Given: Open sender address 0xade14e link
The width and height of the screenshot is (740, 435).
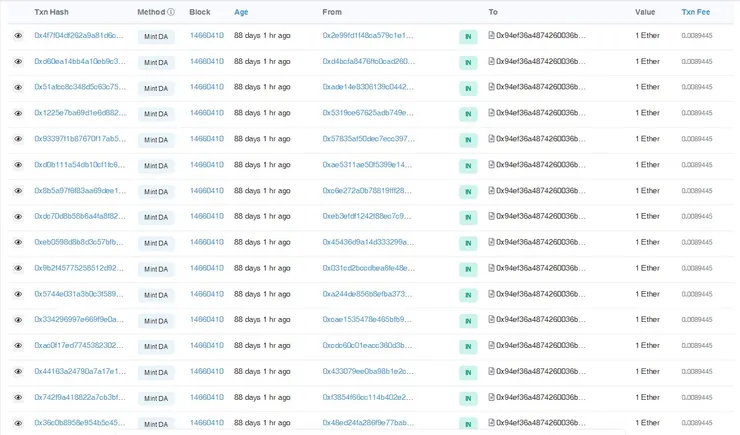Looking at the screenshot, I should tap(368, 87).
